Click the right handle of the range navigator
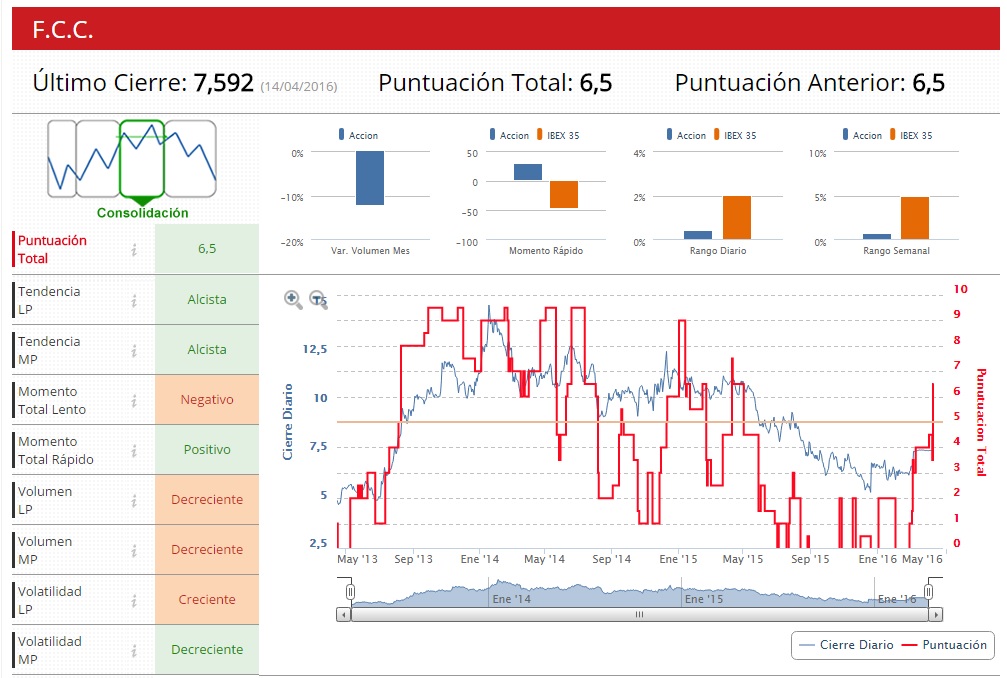 [929, 591]
